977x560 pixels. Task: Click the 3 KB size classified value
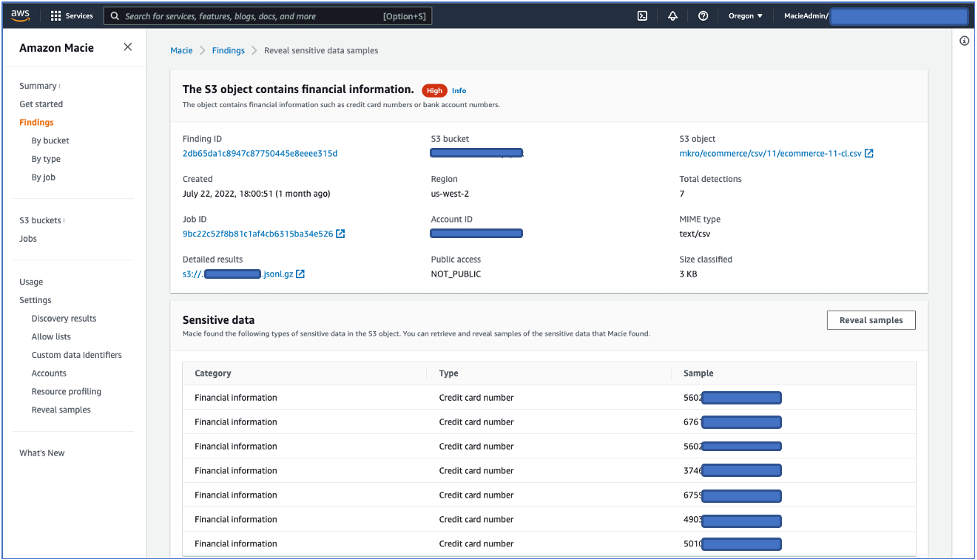click(688, 274)
